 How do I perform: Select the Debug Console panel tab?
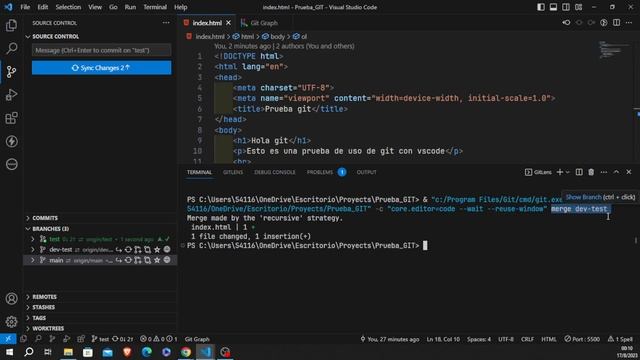coord(275,172)
